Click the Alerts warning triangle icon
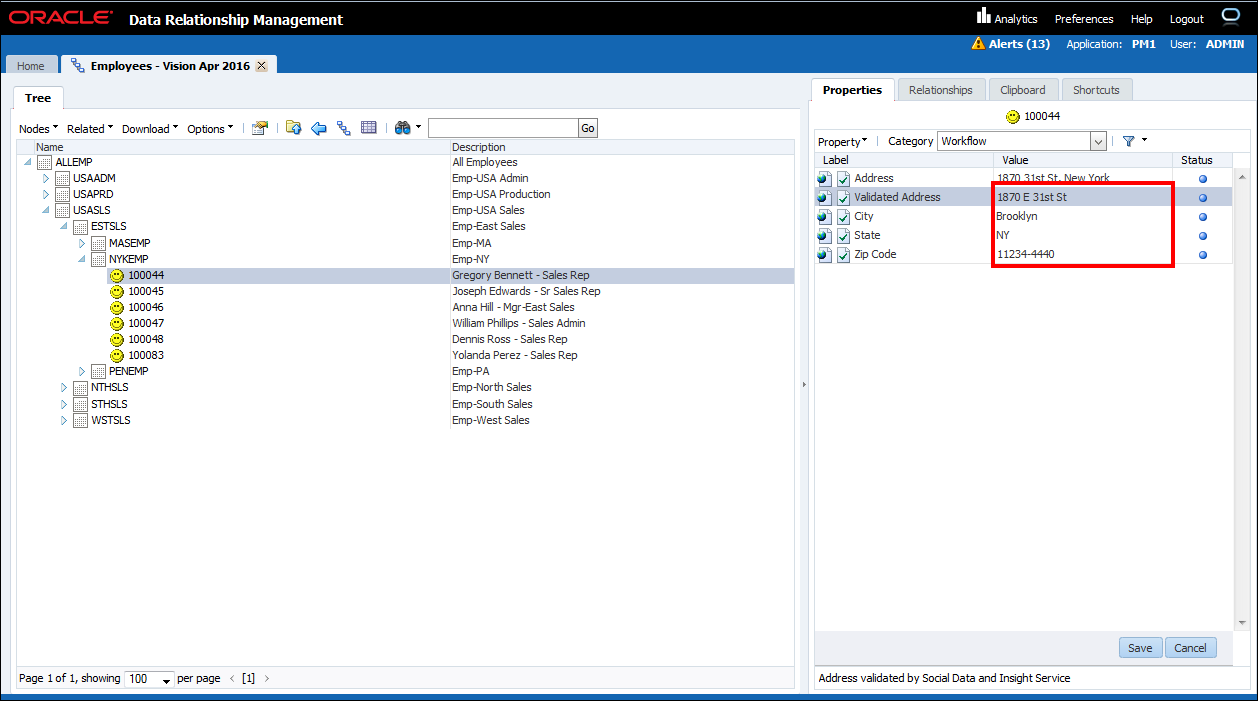This screenshot has width=1258, height=701. pyautogui.click(x=978, y=44)
